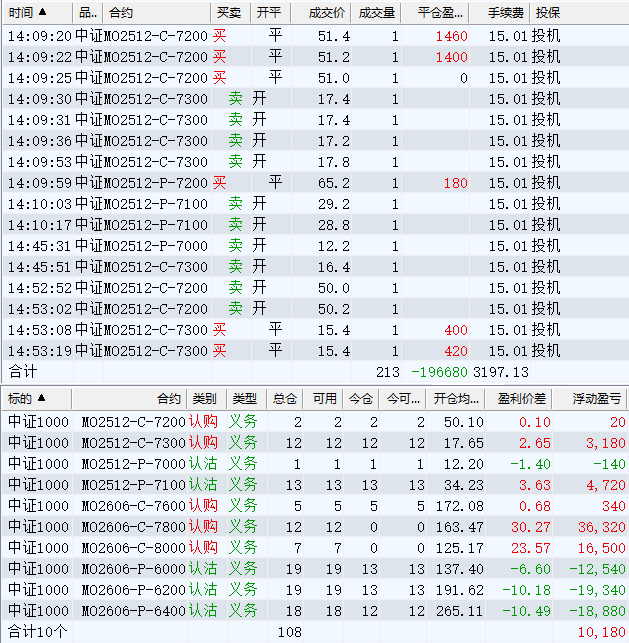Click the sort arrow next to 时间
629x643 pixels.
point(42,12)
